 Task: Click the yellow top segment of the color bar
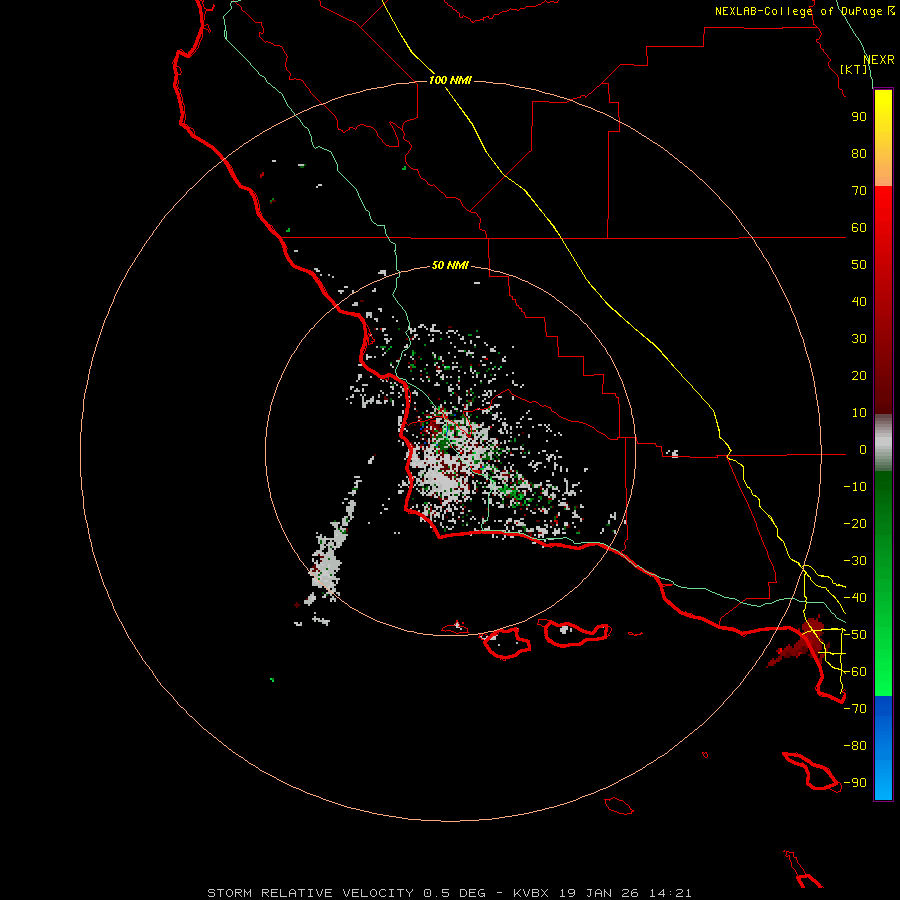[x=883, y=138]
